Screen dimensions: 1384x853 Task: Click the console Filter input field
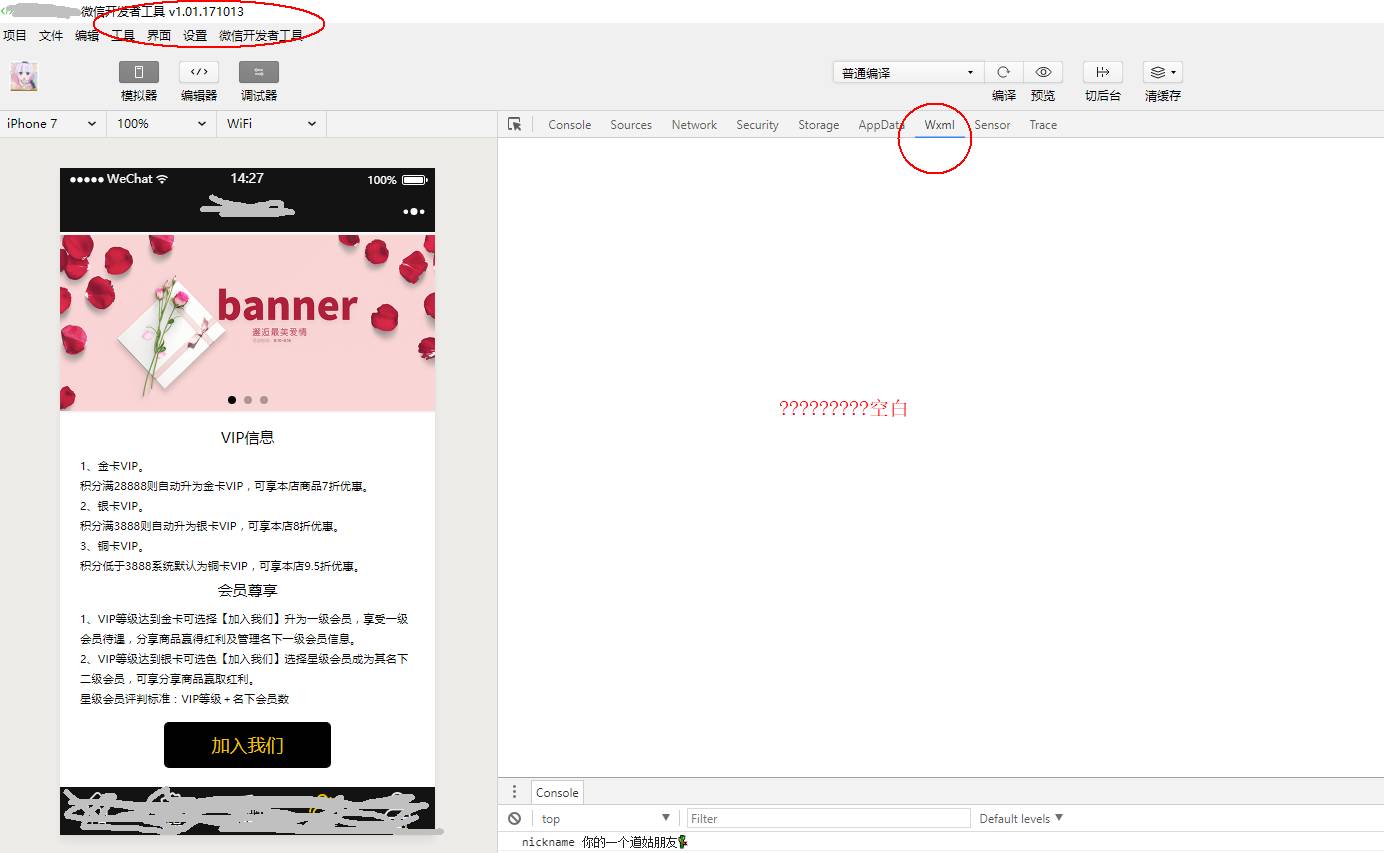pyautogui.click(x=828, y=818)
